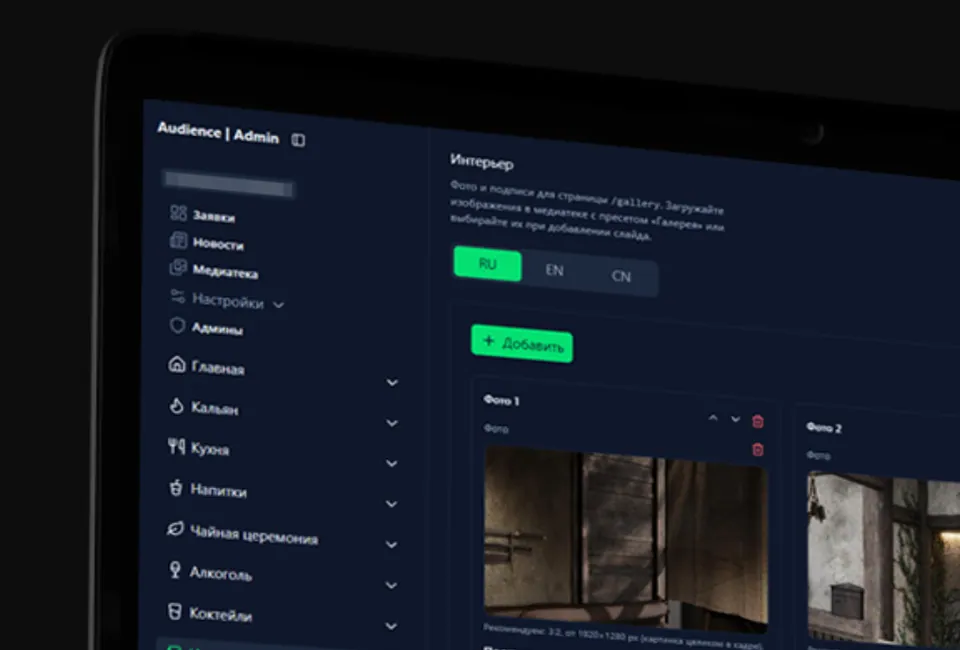
Task: Open Кухня menu item
Action: point(210,449)
